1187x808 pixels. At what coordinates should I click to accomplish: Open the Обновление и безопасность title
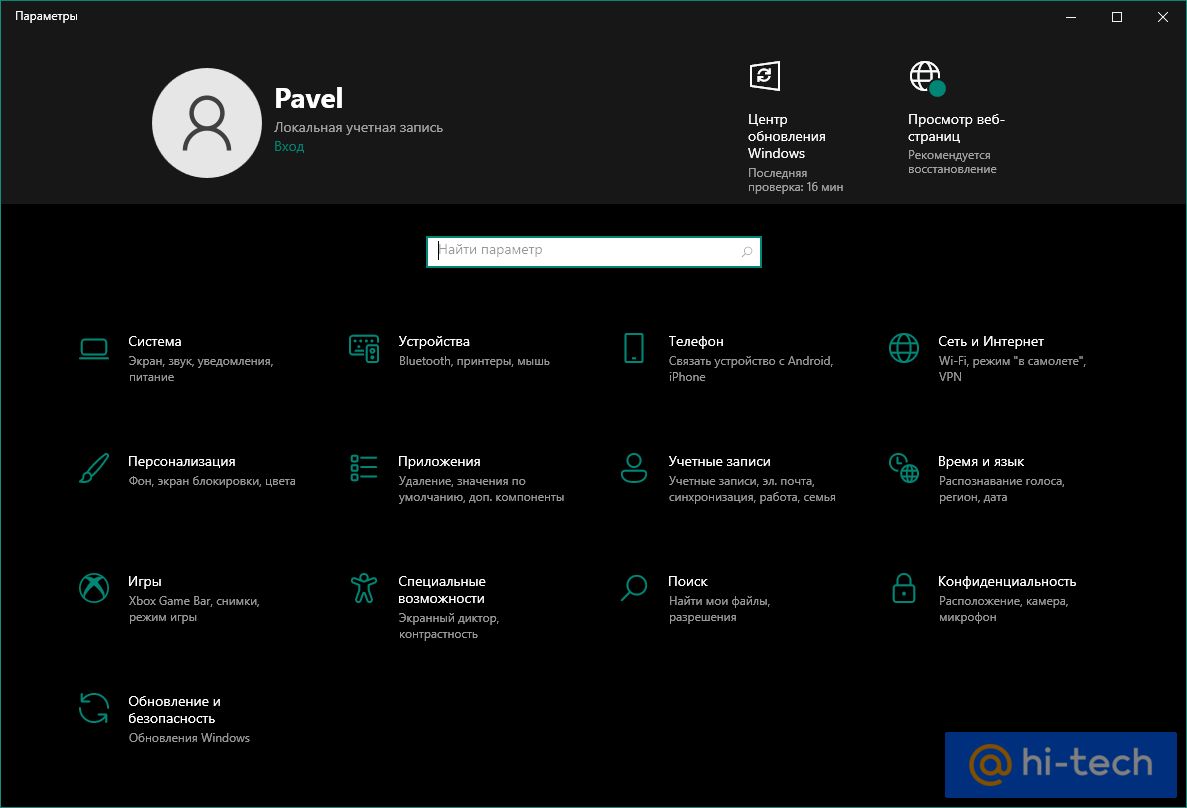(x=174, y=710)
